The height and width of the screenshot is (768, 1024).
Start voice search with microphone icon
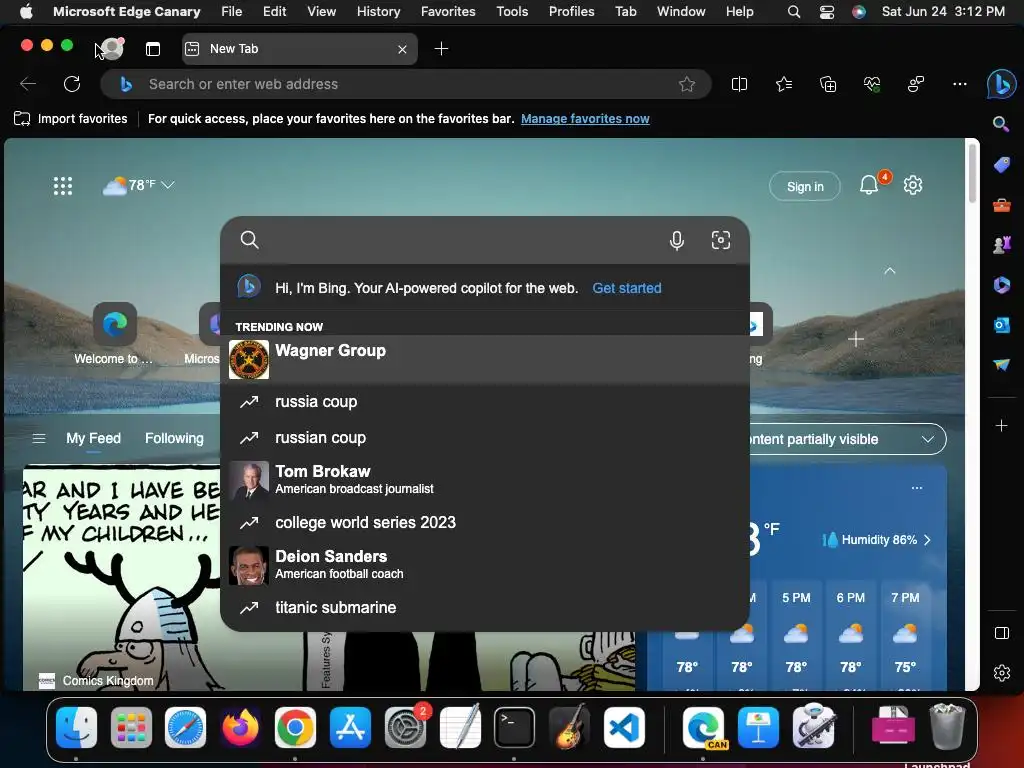[x=677, y=240]
